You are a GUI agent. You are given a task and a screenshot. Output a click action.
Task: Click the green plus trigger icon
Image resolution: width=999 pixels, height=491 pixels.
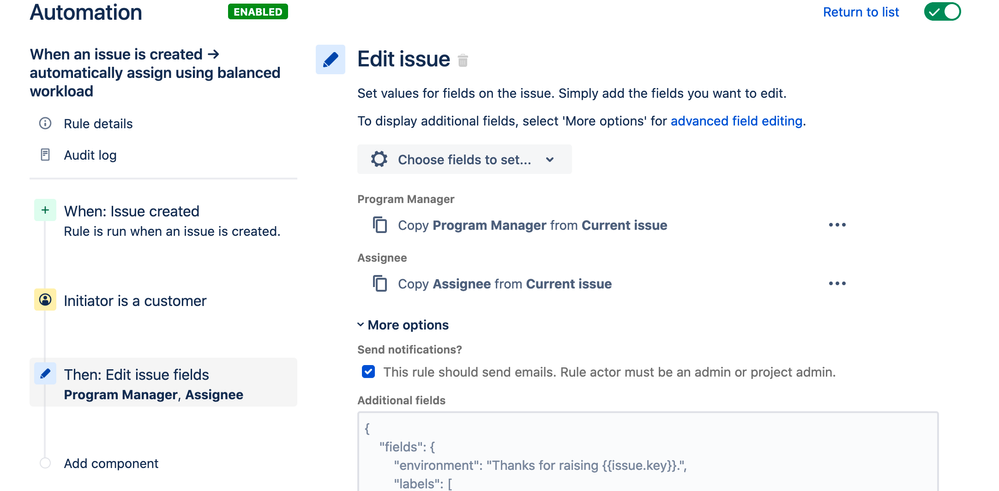point(45,211)
